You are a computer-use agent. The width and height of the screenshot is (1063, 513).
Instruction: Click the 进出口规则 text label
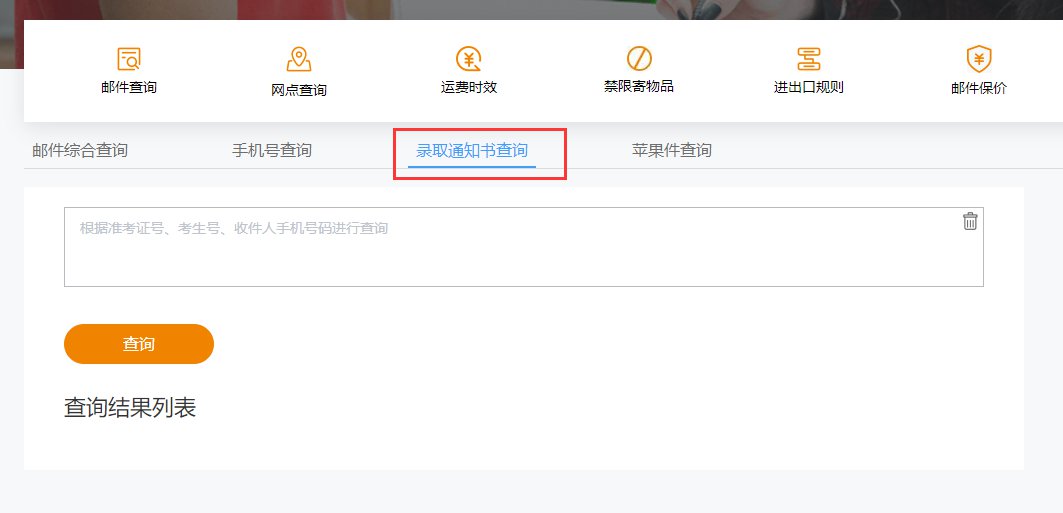(x=809, y=87)
